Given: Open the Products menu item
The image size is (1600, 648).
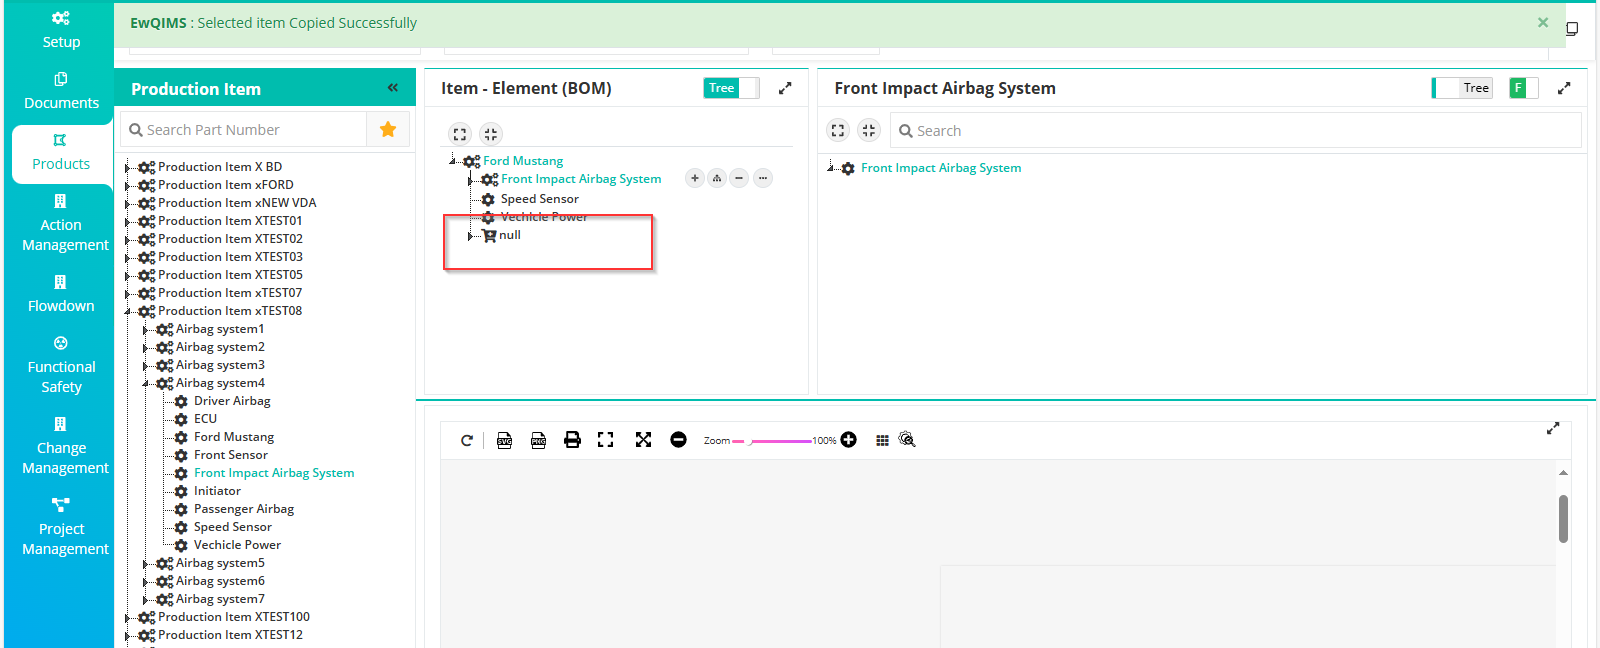Looking at the screenshot, I should tap(61, 153).
